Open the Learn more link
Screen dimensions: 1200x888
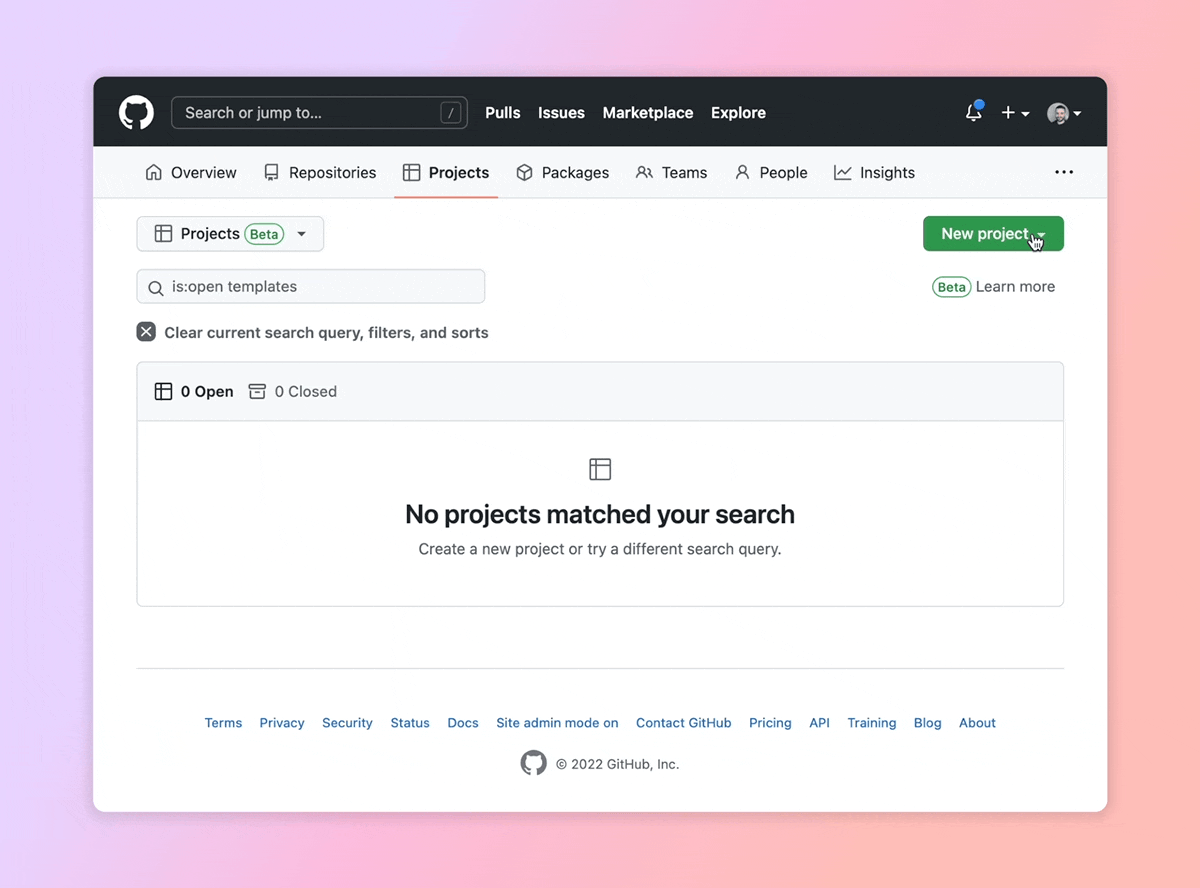1015,287
